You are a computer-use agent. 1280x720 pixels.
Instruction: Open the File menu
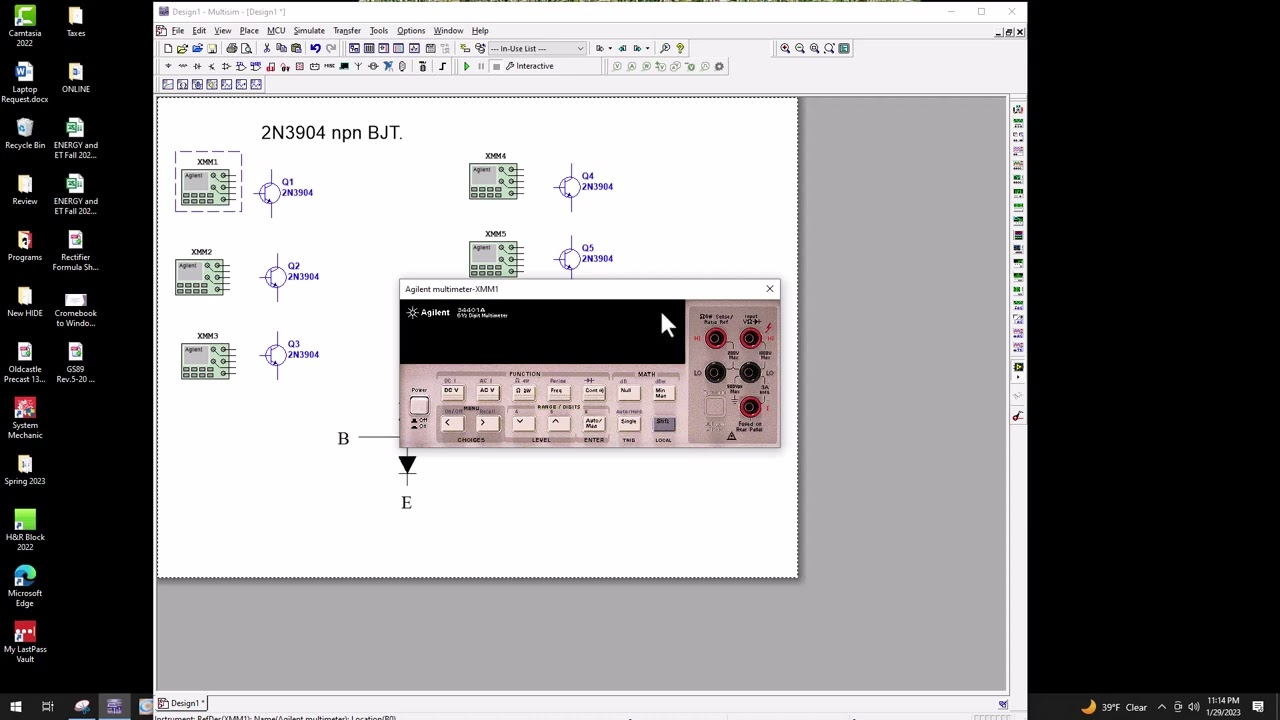tap(178, 30)
